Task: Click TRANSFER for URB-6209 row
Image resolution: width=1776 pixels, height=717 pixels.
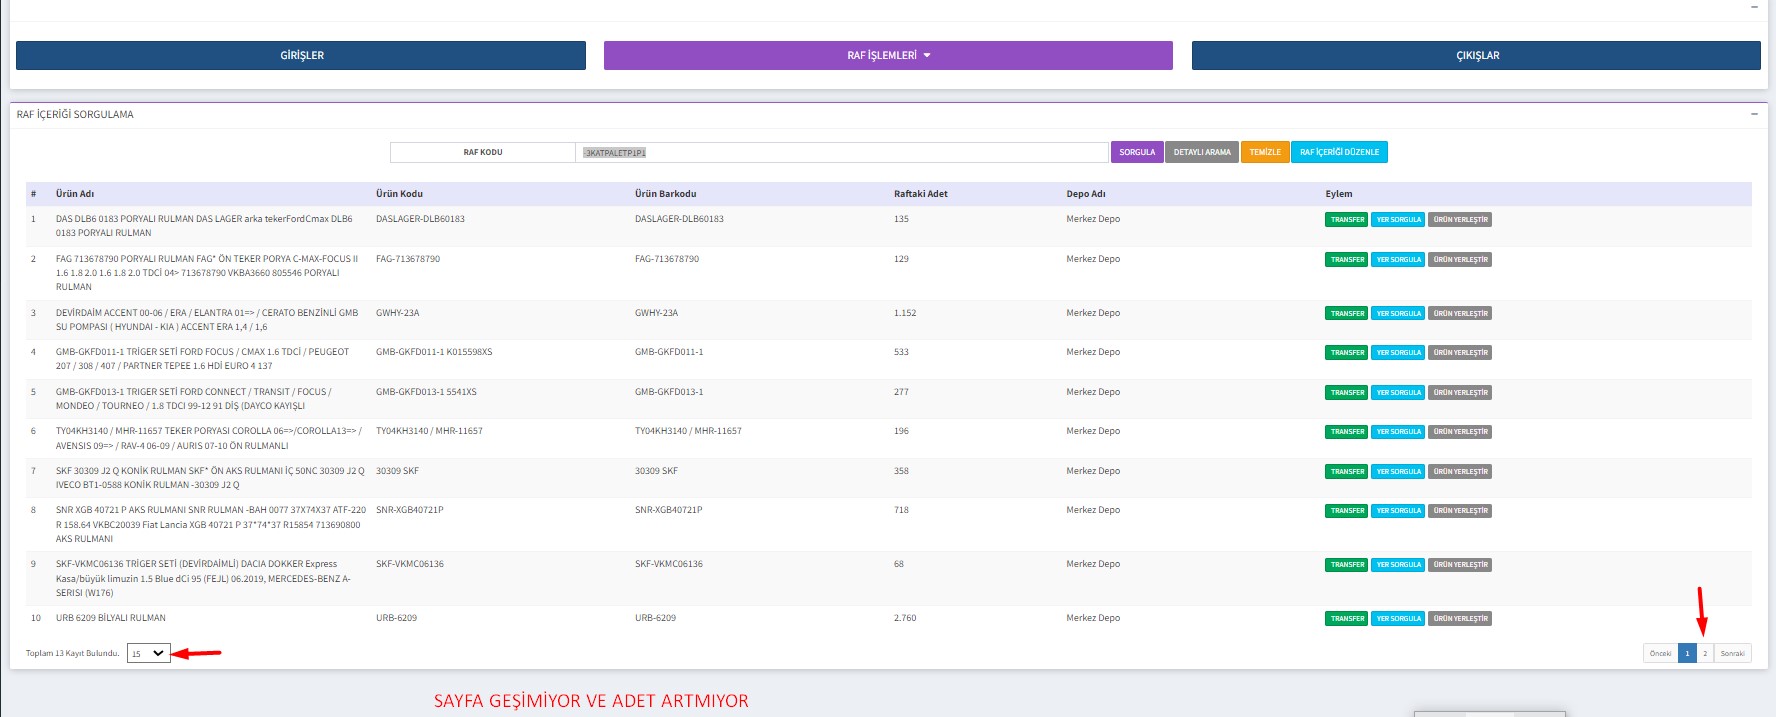Action: tap(1347, 619)
